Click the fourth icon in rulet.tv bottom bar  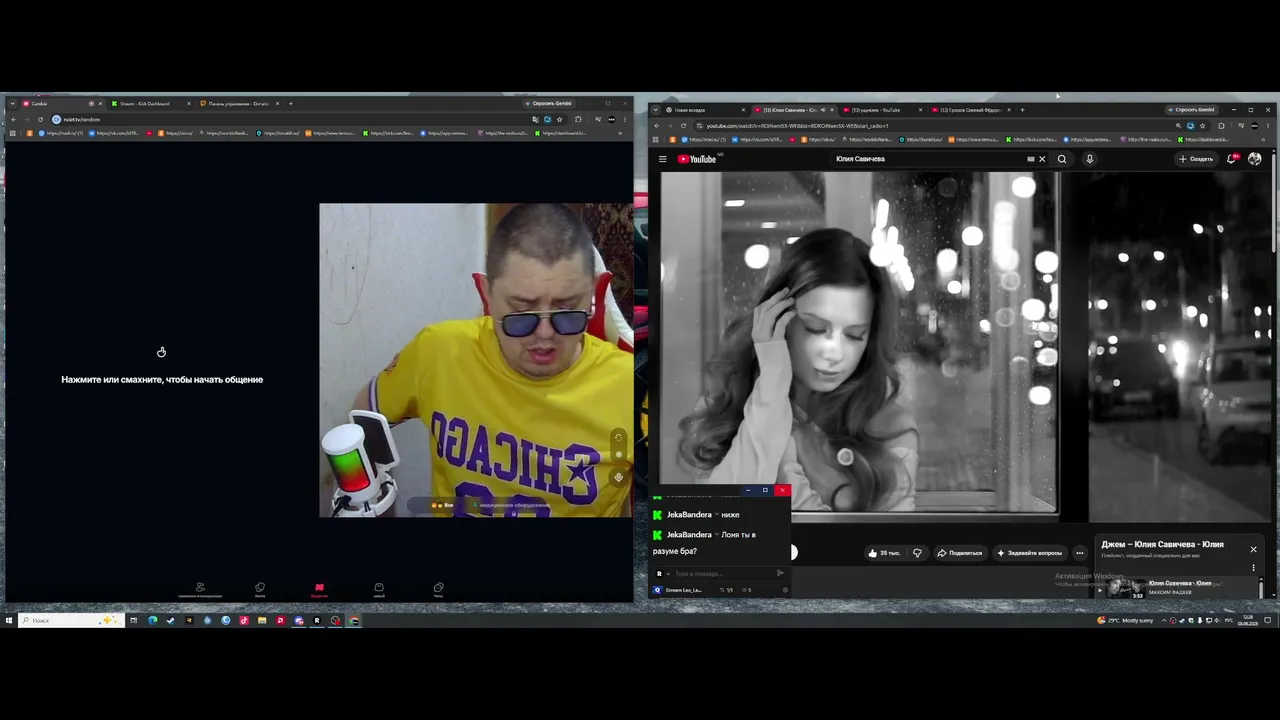click(379, 590)
